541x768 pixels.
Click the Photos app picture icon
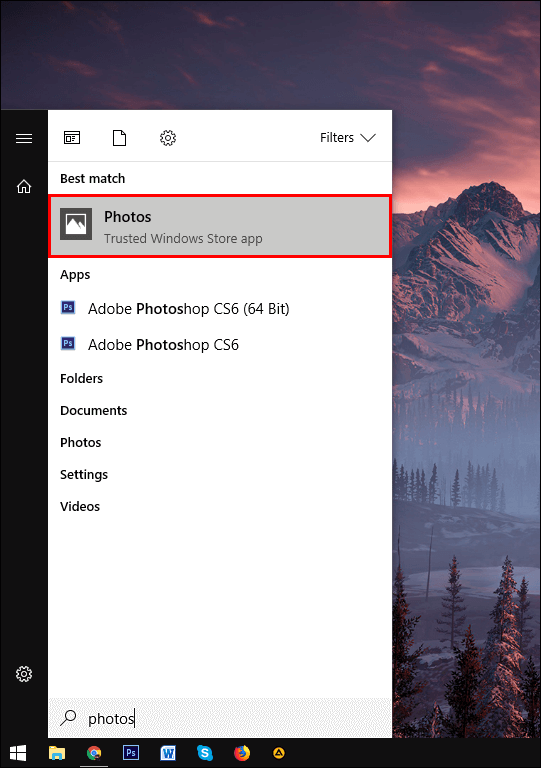76,224
